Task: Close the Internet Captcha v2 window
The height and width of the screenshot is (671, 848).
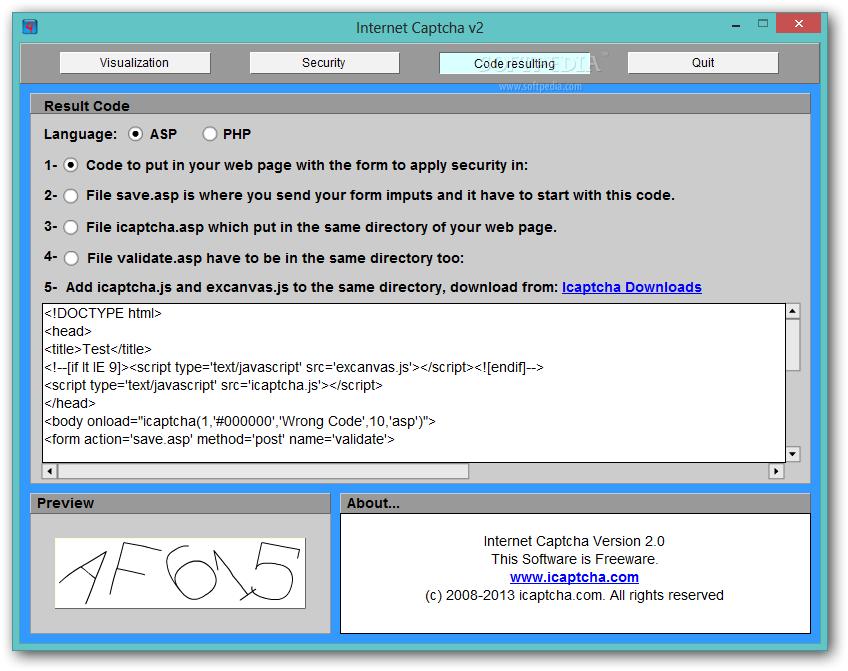Action: 799,24
